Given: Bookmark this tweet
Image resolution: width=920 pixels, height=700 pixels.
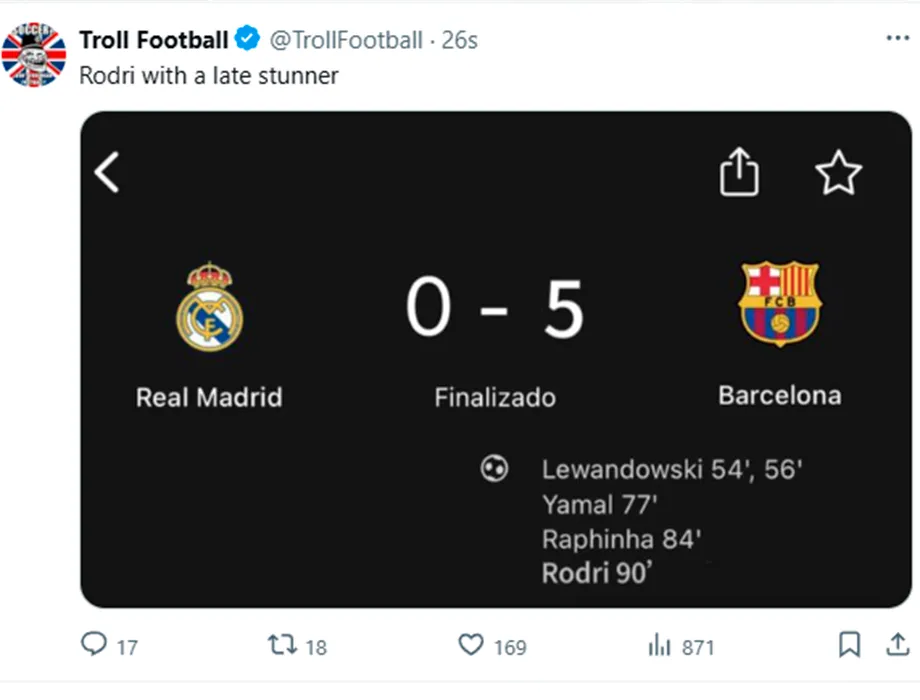Looking at the screenshot, I should [x=849, y=646].
